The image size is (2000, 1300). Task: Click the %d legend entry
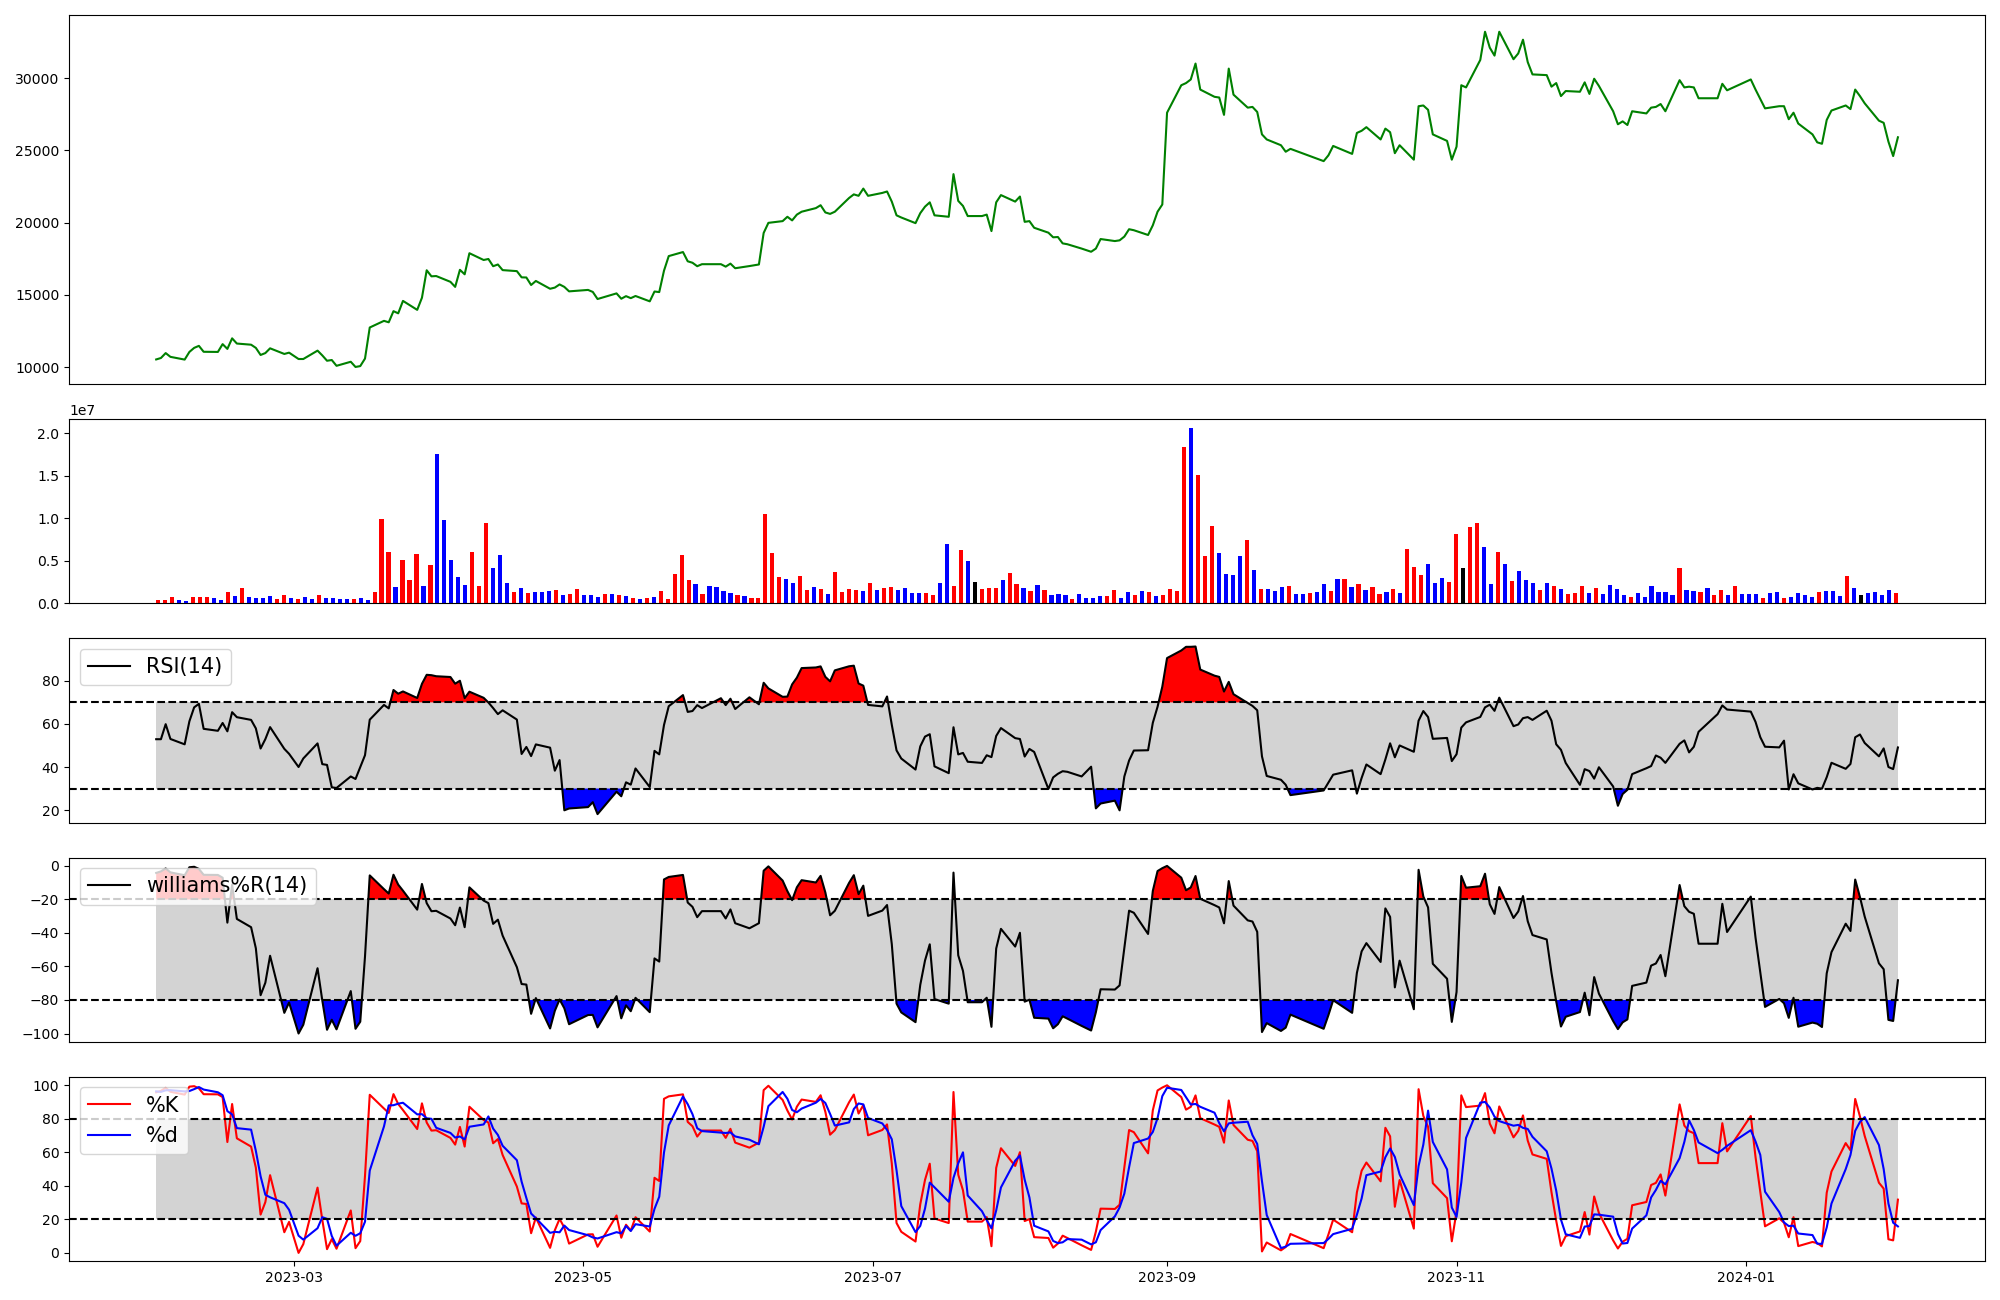point(161,1135)
